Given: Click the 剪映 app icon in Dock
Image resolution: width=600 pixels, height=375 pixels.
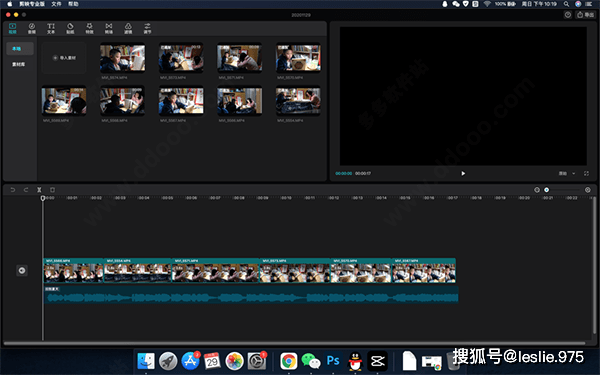Looking at the screenshot, I should [377, 361].
